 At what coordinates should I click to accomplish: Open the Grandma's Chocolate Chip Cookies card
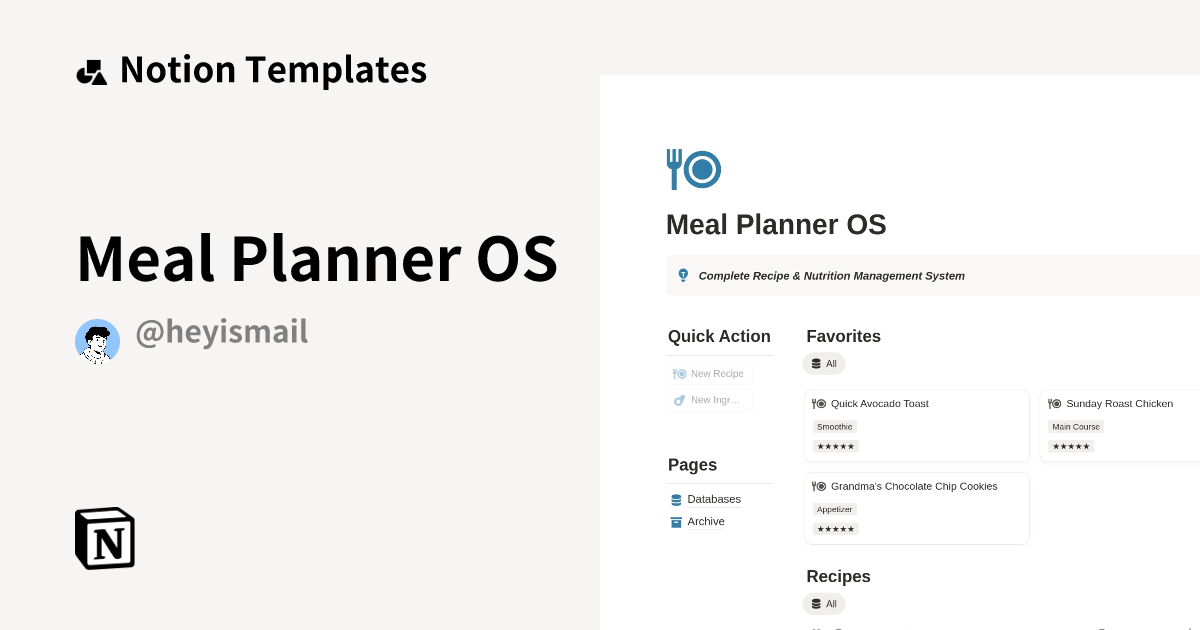point(913,486)
